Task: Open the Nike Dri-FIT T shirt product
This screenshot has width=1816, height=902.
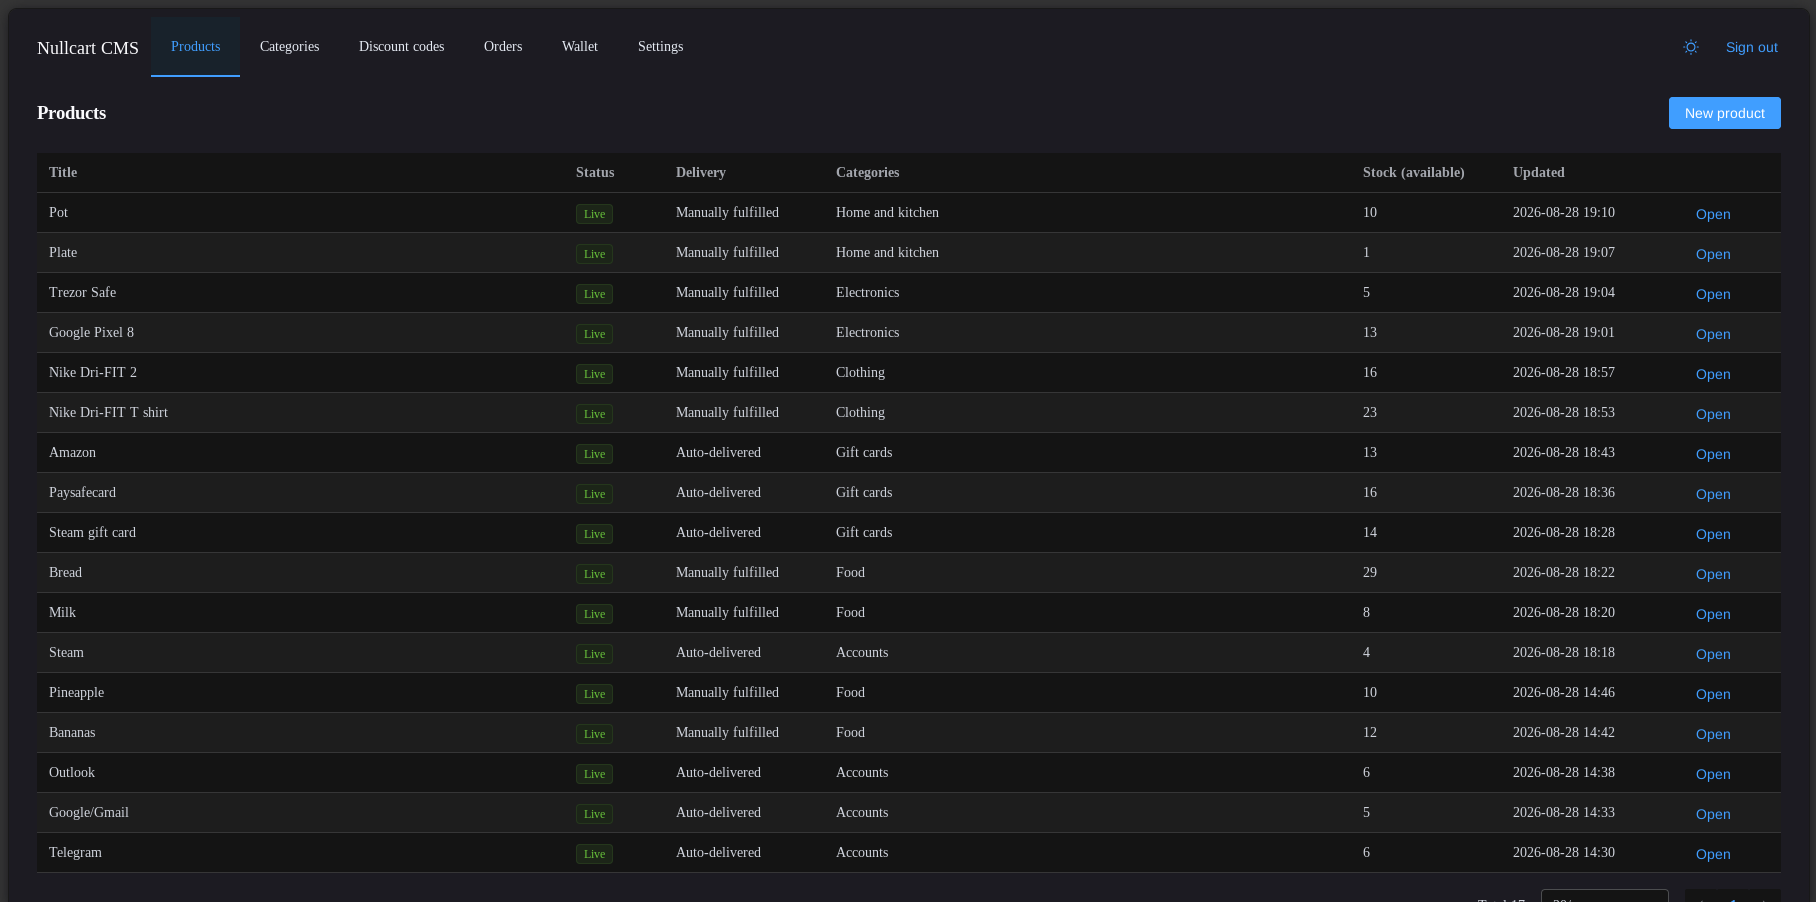Action: pos(1712,414)
